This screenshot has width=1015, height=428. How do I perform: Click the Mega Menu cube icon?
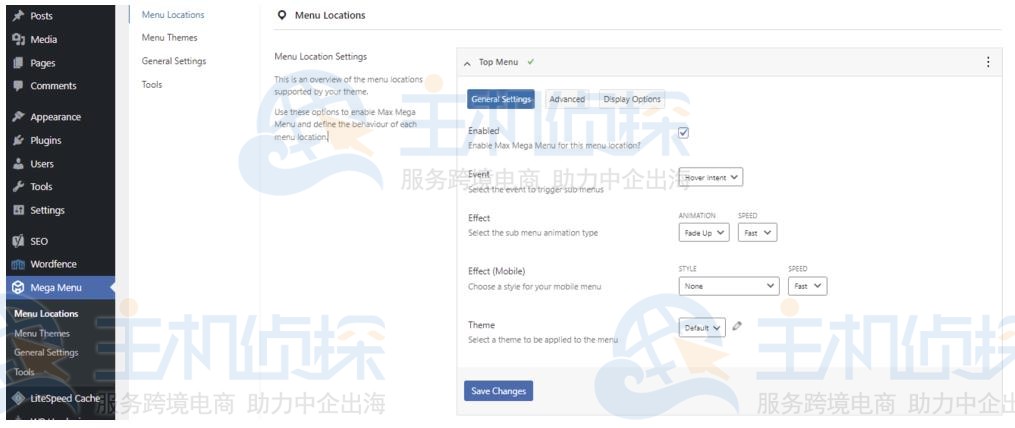[x=18, y=287]
